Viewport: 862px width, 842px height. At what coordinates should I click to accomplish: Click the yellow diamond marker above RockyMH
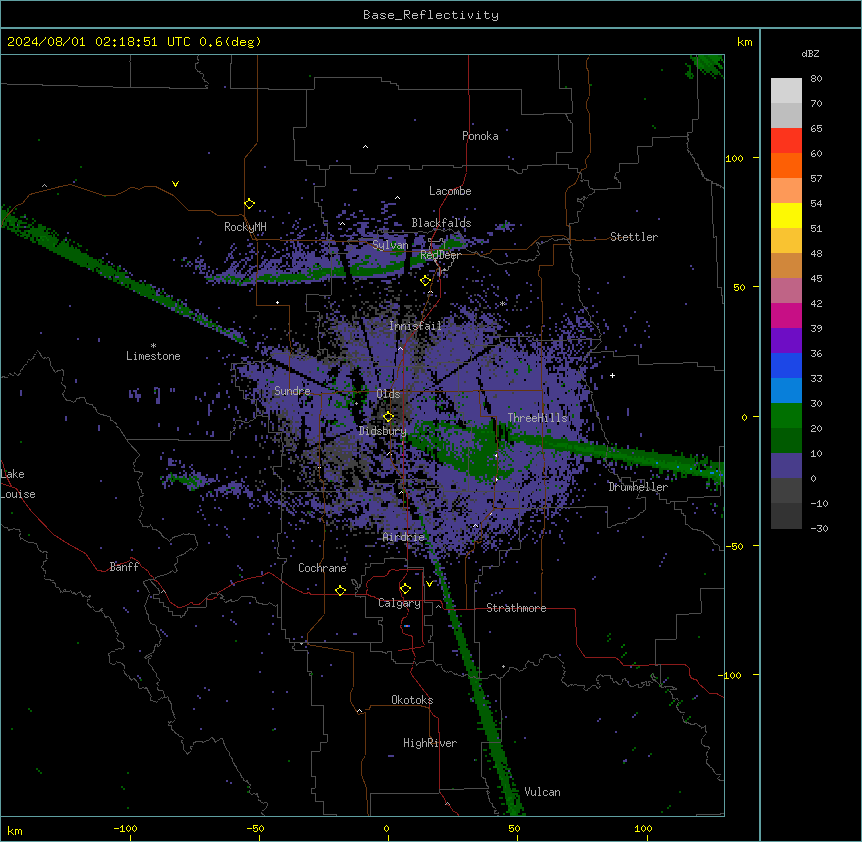tap(249, 204)
